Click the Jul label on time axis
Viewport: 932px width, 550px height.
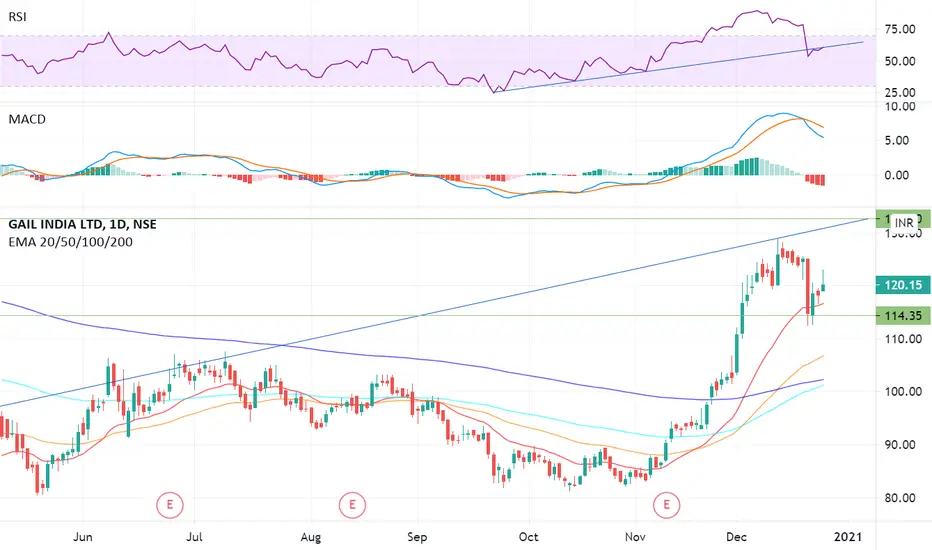click(x=194, y=537)
